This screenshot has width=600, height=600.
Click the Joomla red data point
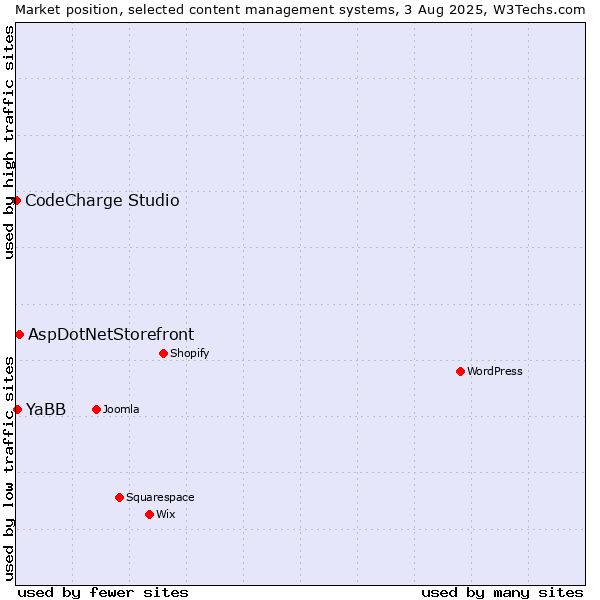96,409
